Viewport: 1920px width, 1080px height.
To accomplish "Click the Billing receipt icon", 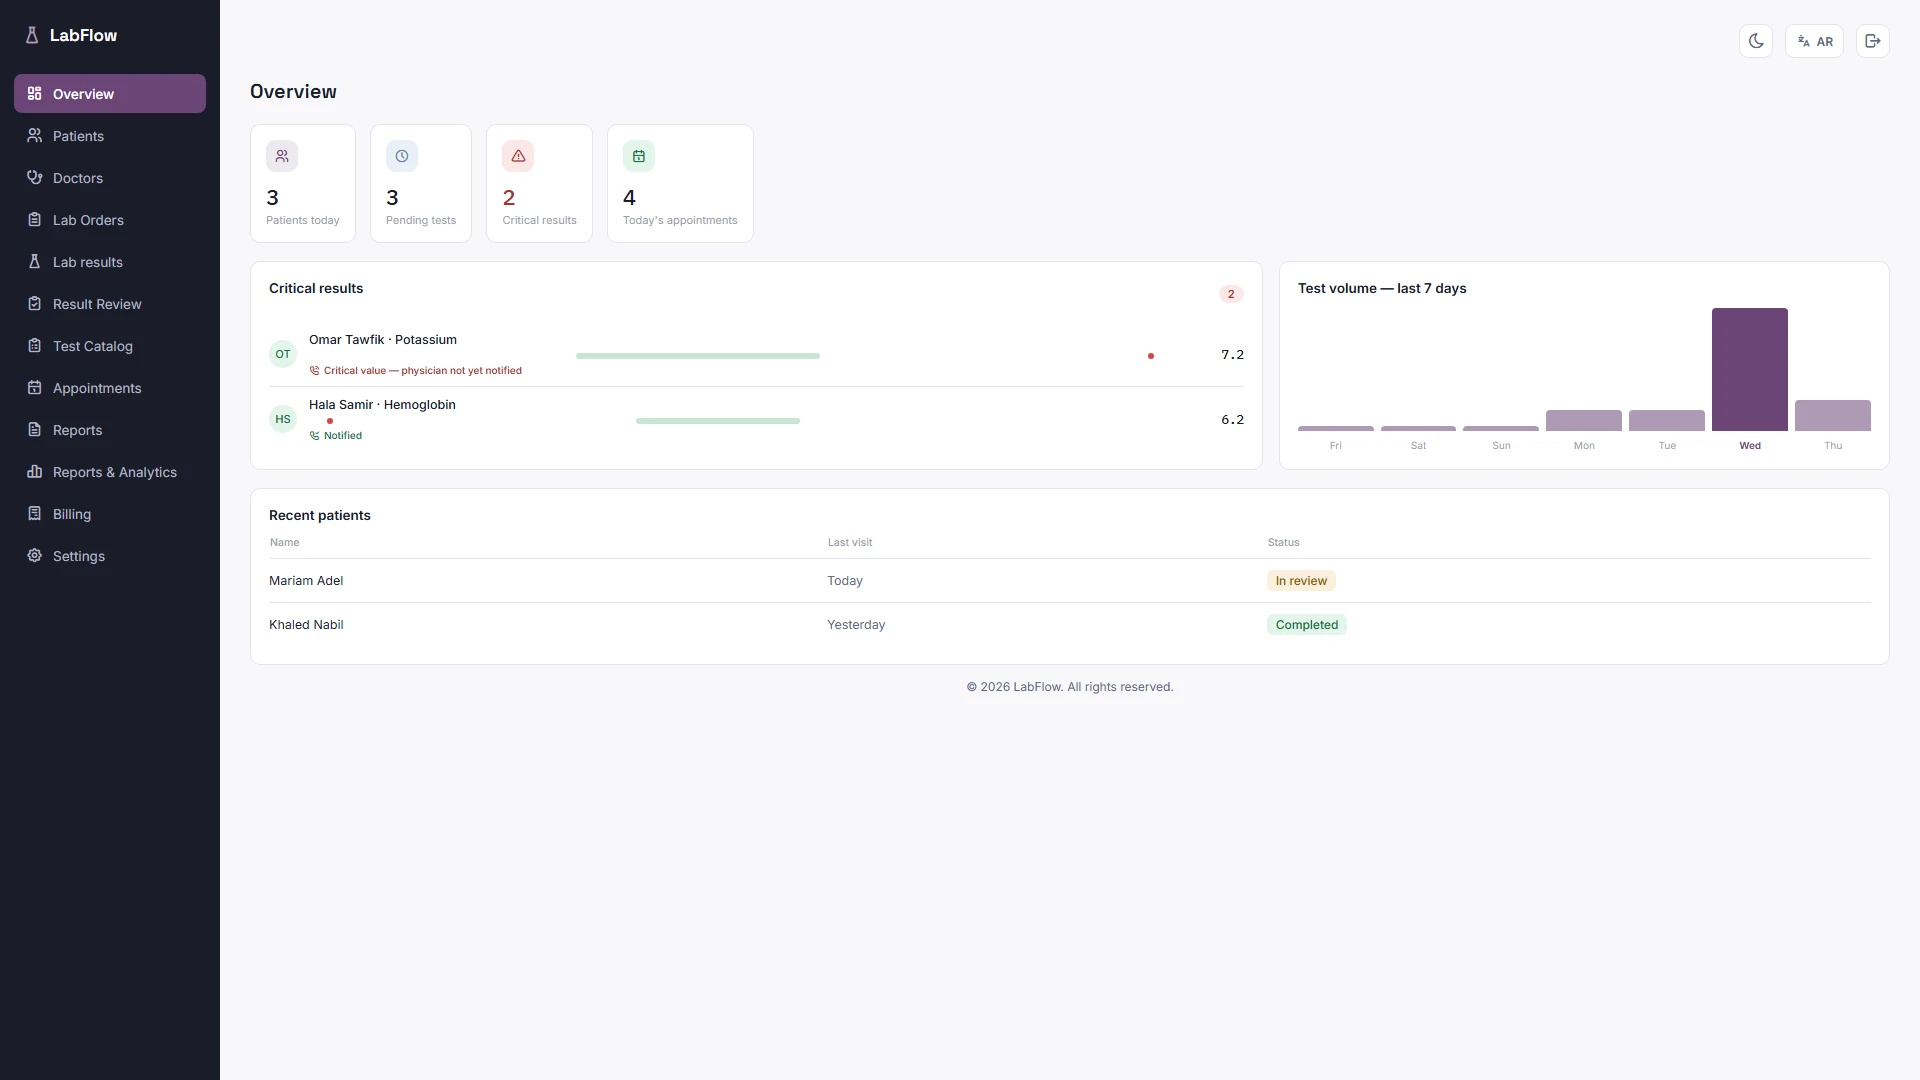I will pos(35,513).
